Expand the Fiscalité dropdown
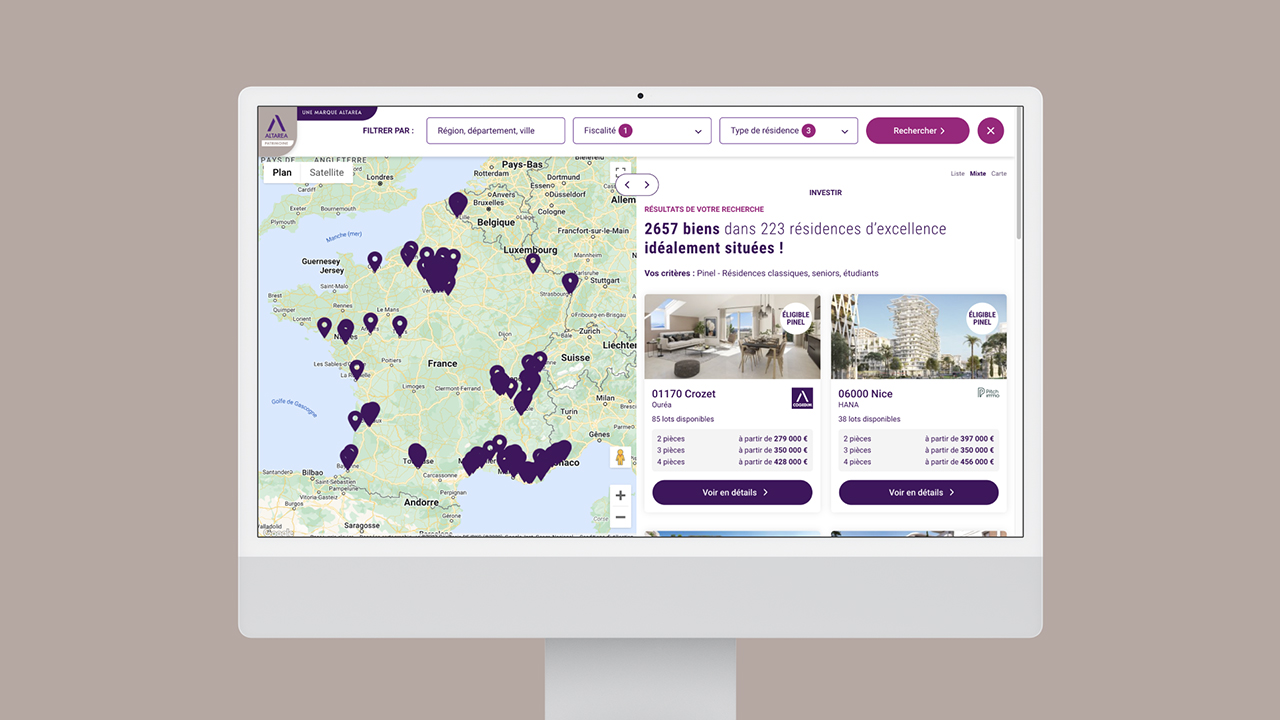Viewport: 1280px width, 720px height. (x=641, y=131)
